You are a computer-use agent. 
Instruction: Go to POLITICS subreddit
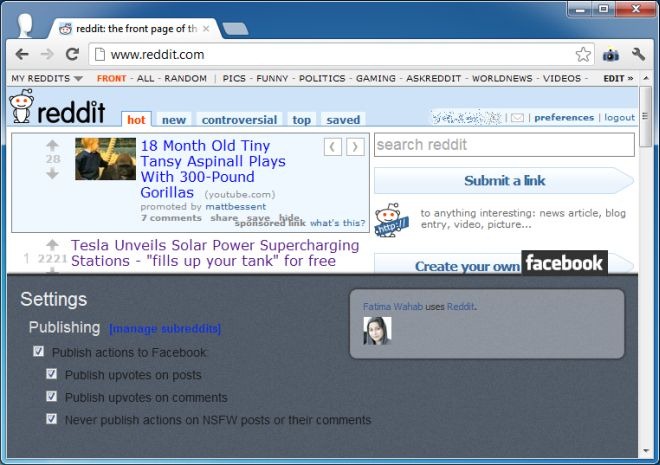(322, 78)
